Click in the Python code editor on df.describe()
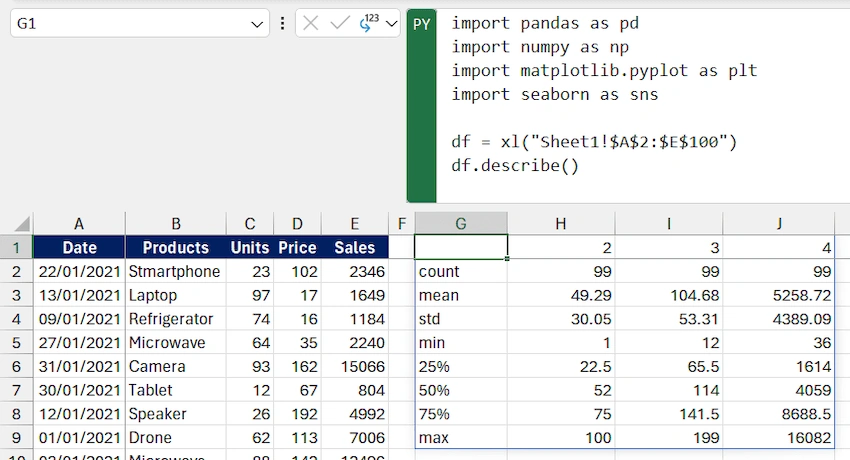850x460 pixels. pyautogui.click(x=515, y=165)
